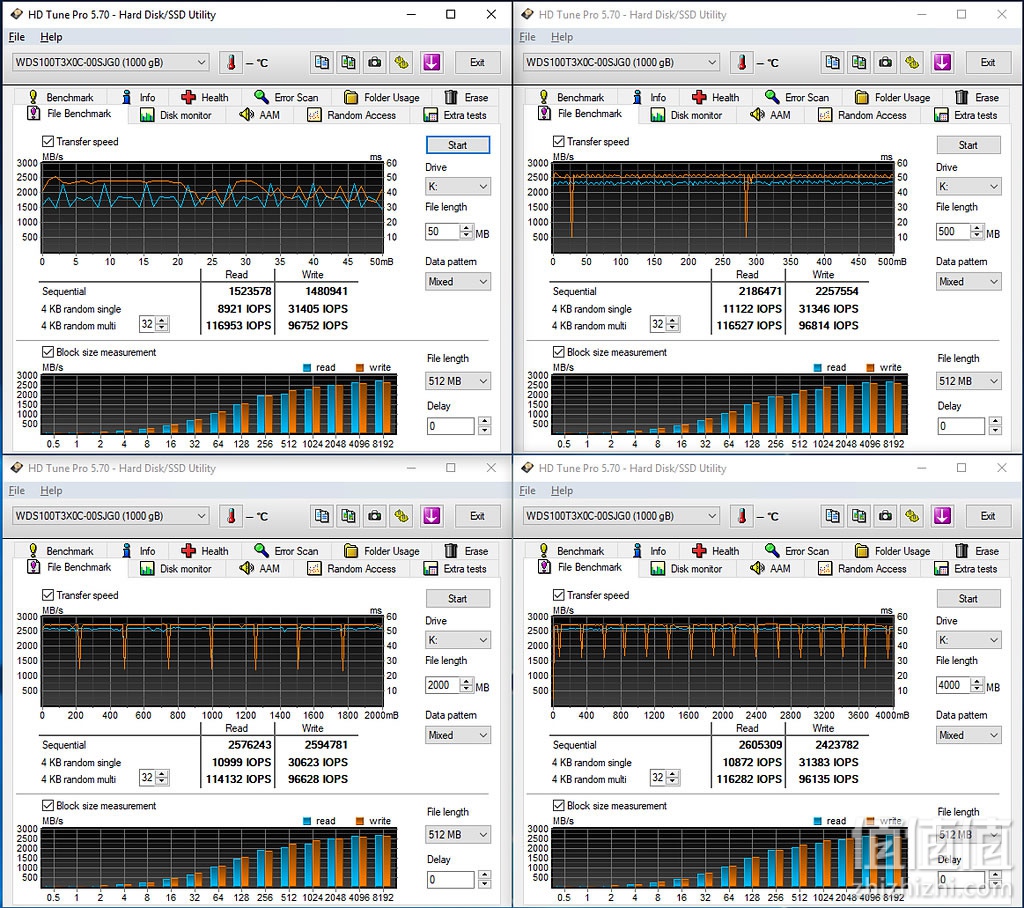
Task: Click copy text icon in bottom-left window
Action: coord(322,516)
